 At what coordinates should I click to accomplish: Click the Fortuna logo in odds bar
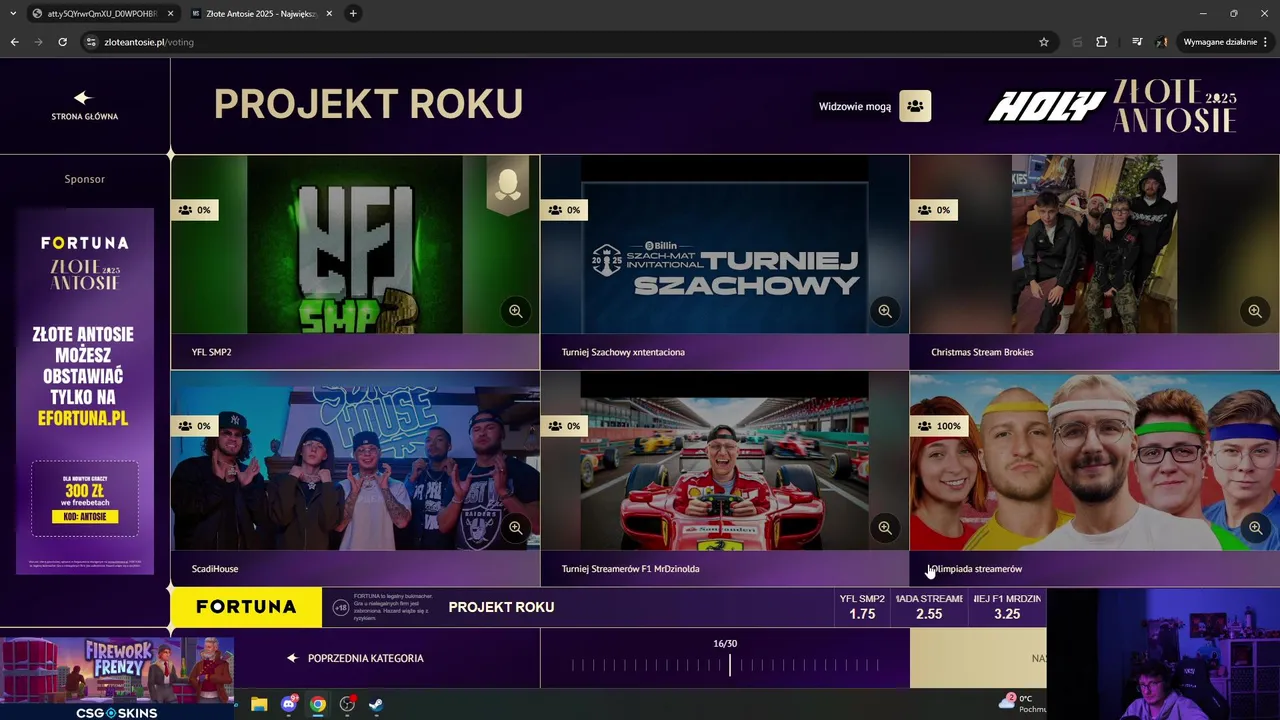tap(246, 607)
